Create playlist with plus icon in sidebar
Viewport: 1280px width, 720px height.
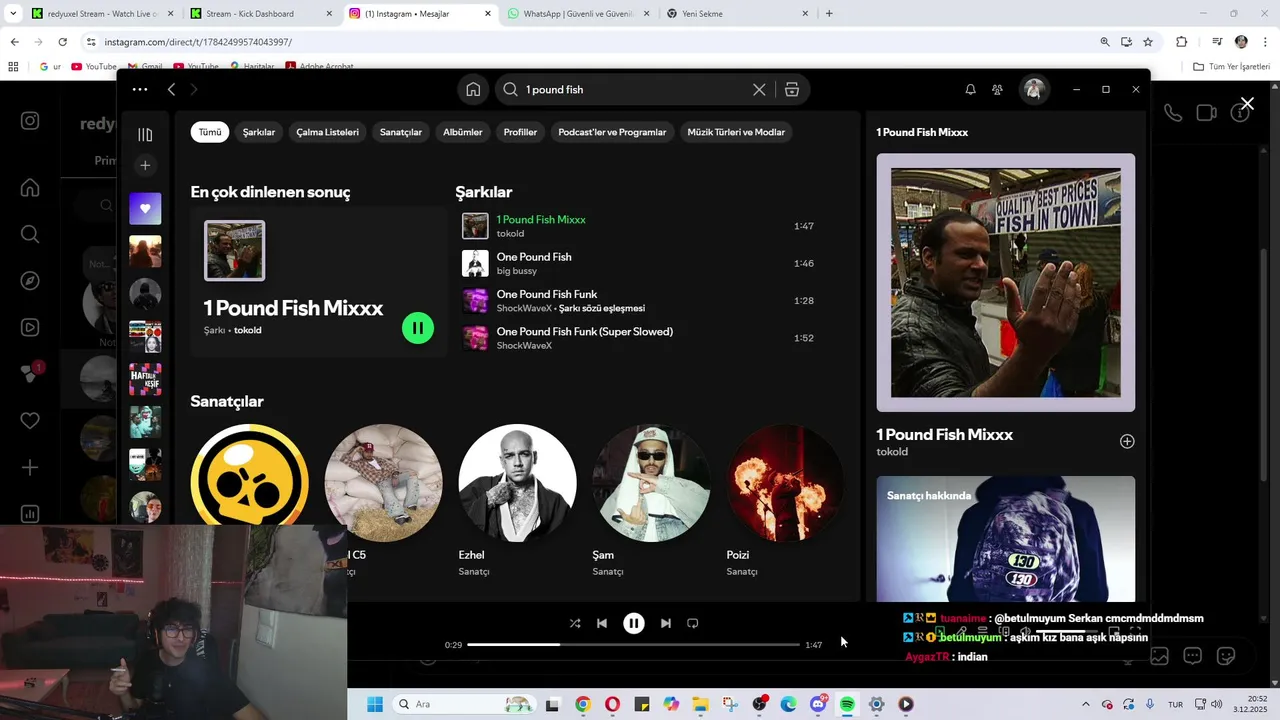point(145,165)
